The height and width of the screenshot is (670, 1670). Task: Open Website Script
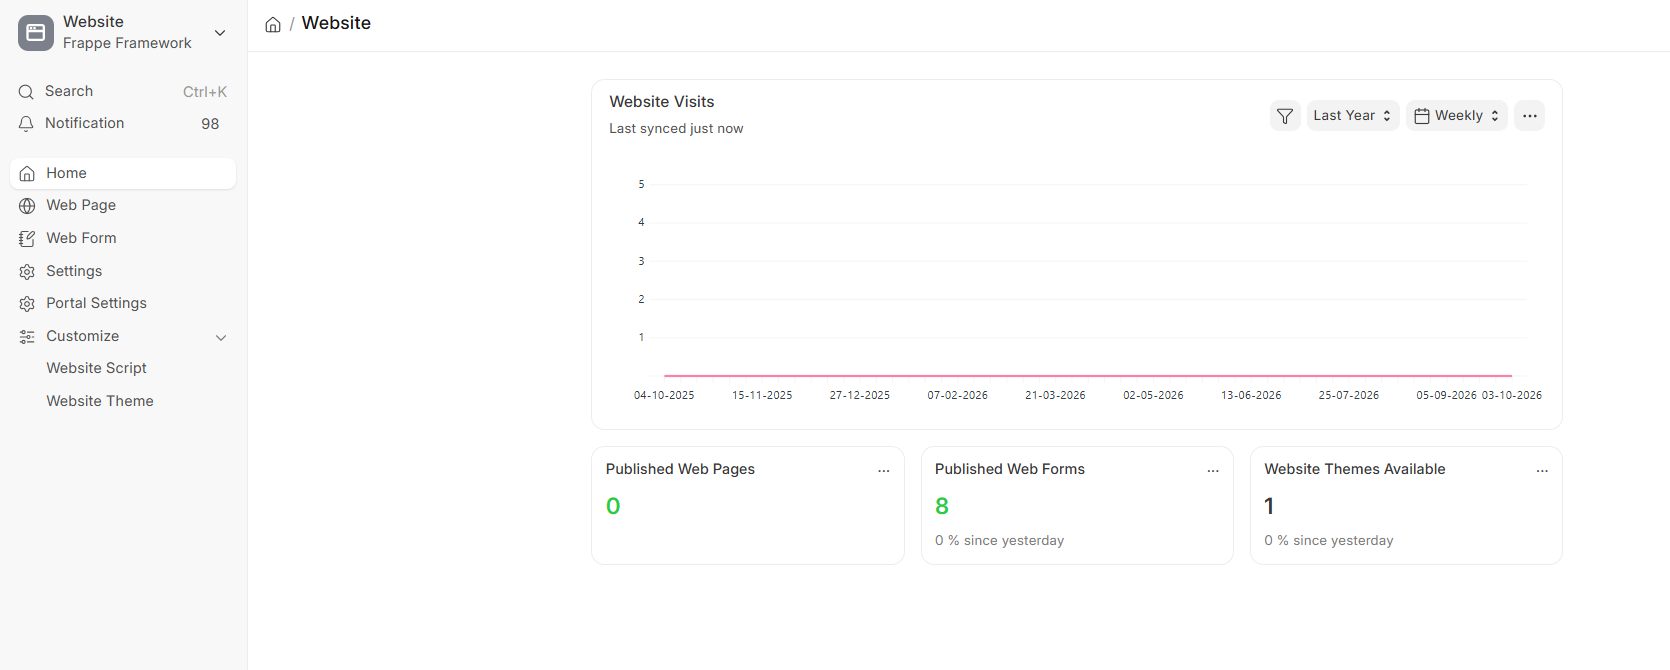96,368
